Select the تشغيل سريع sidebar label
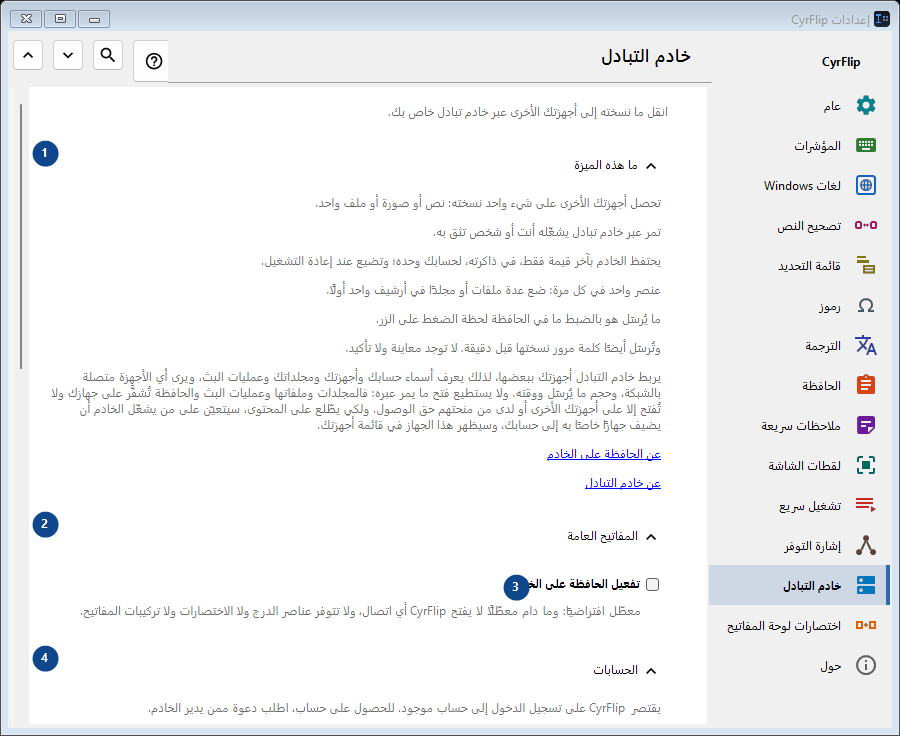This screenshot has height=736, width=900. [x=810, y=506]
